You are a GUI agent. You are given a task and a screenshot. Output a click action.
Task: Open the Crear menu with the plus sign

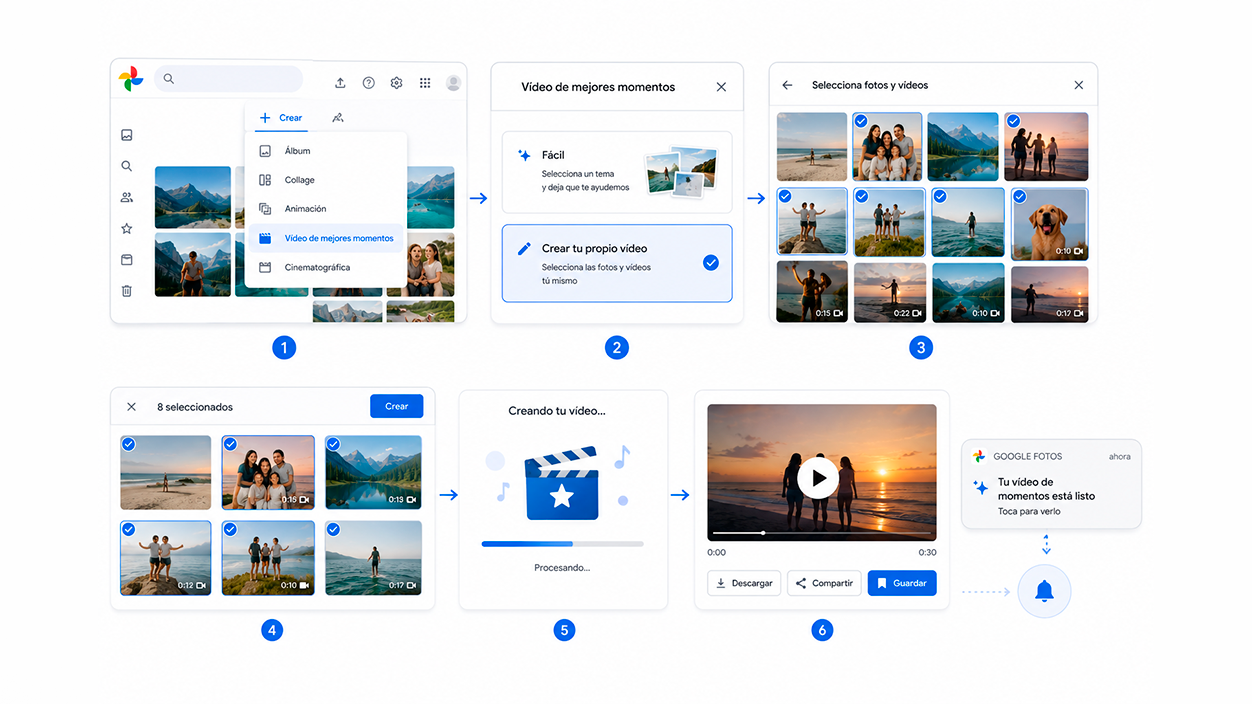coord(280,118)
